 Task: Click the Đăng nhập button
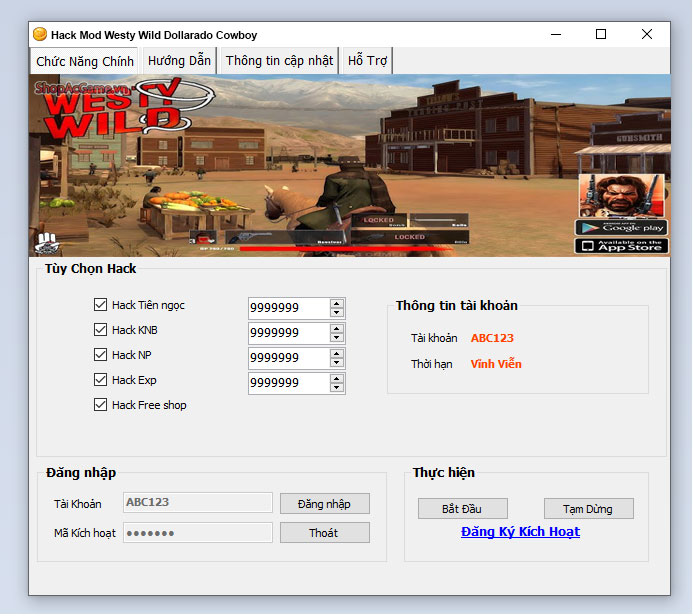[325, 504]
